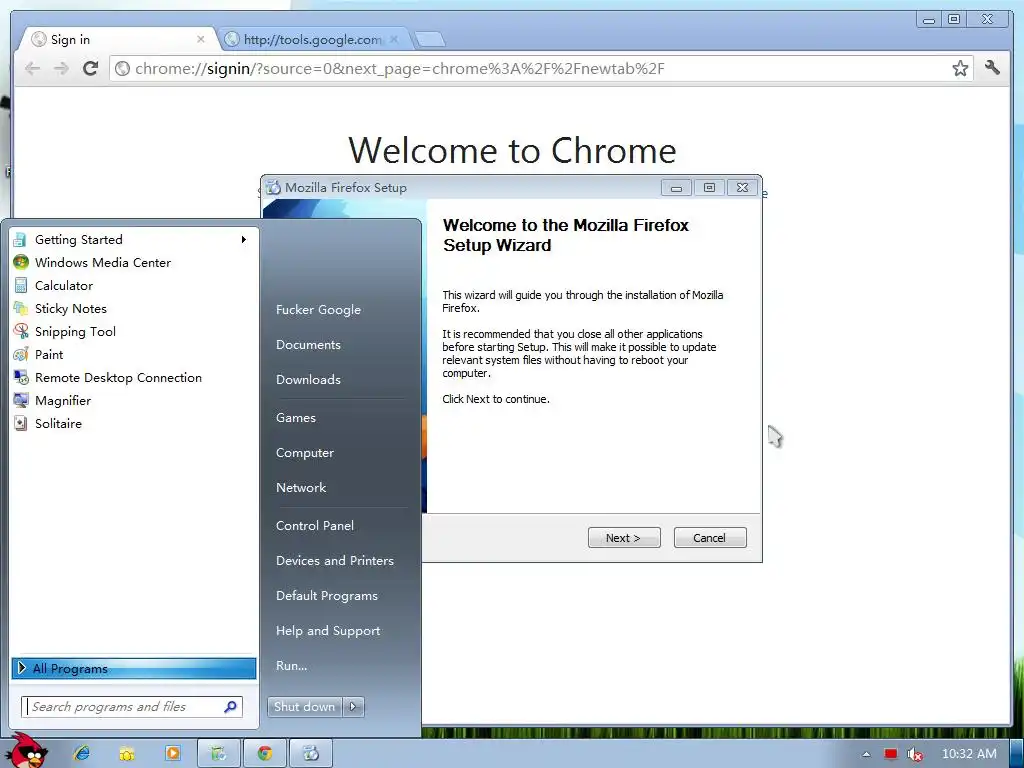Click the Calculator icon
1024x768 pixels.
[x=21, y=285]
